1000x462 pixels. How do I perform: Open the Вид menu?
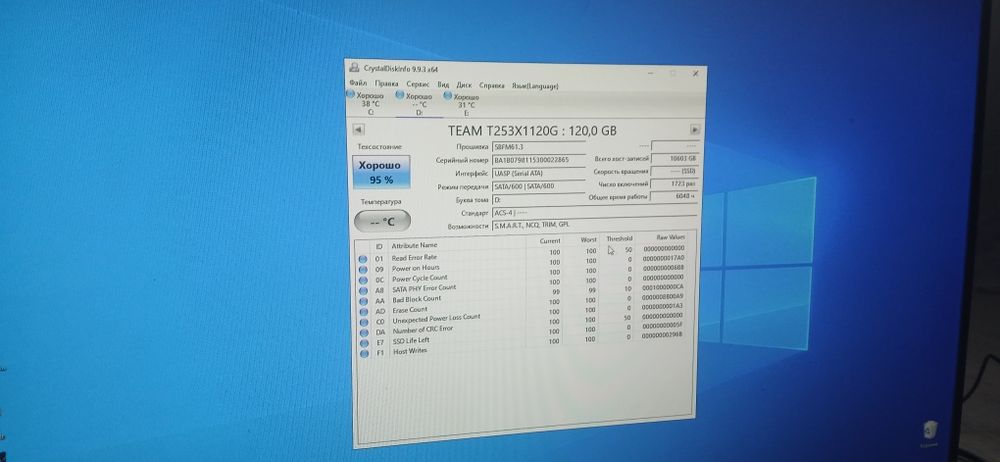point(443,84)
